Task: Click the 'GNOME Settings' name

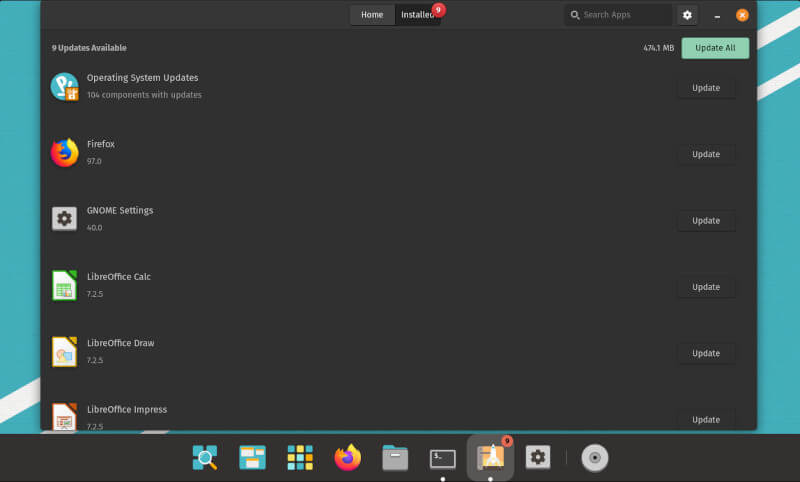Action: click(x=120, y=210)
